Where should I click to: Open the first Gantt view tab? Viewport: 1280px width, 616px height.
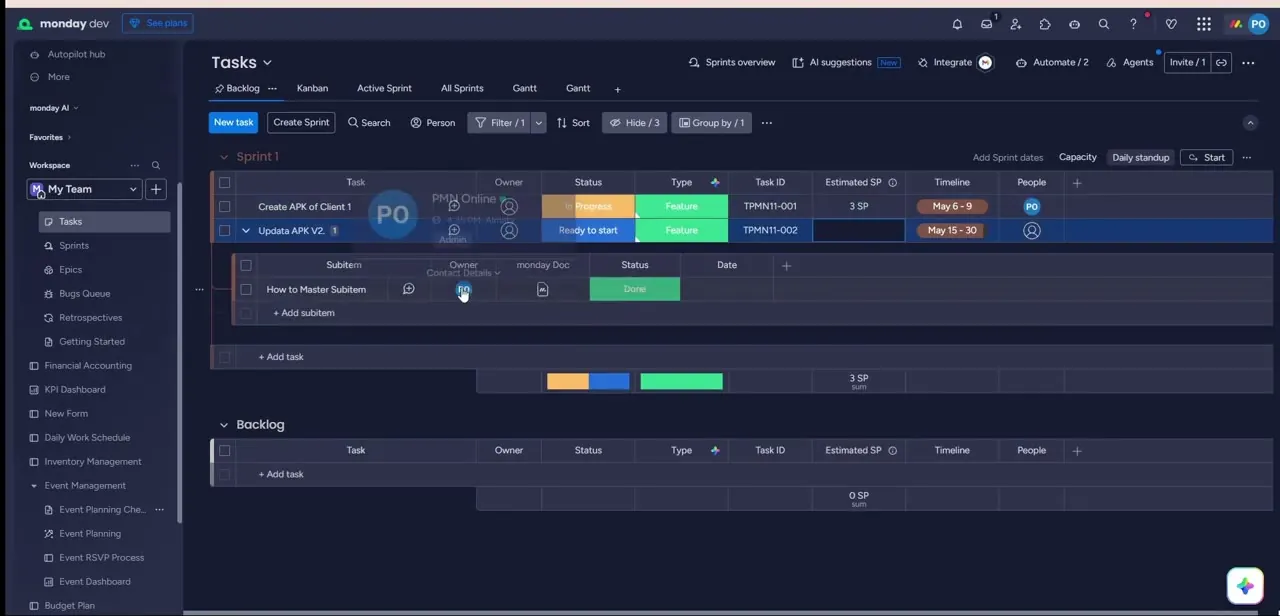point(525,89)
